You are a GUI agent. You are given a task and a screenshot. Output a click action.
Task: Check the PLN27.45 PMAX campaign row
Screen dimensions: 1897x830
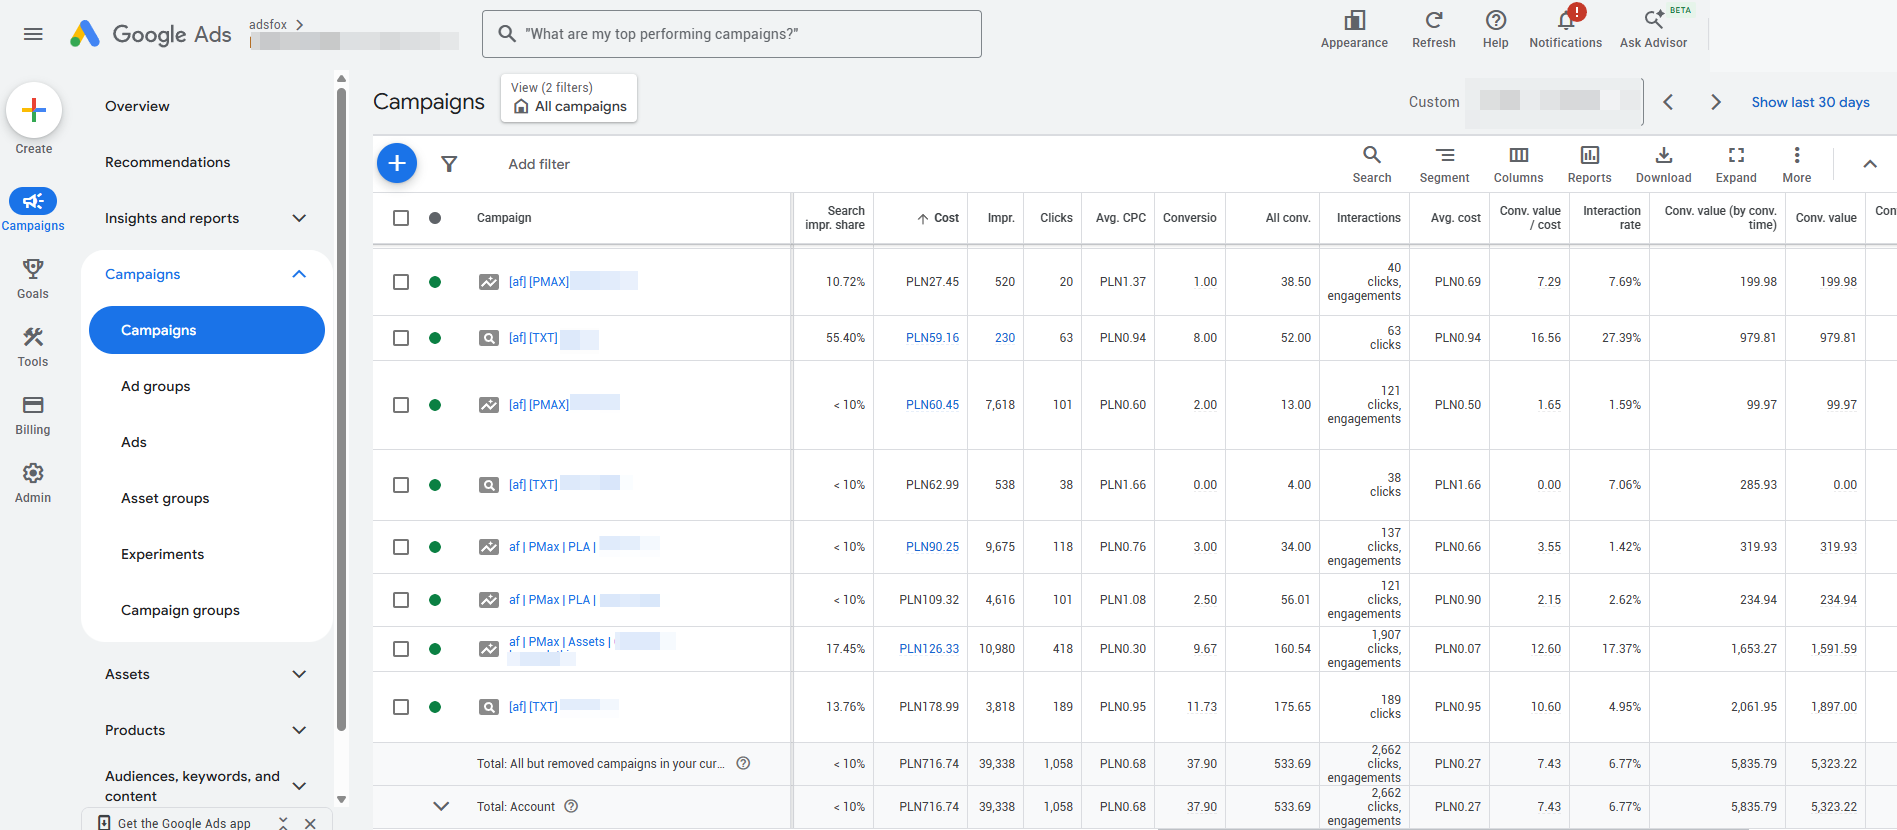[401, 282]
